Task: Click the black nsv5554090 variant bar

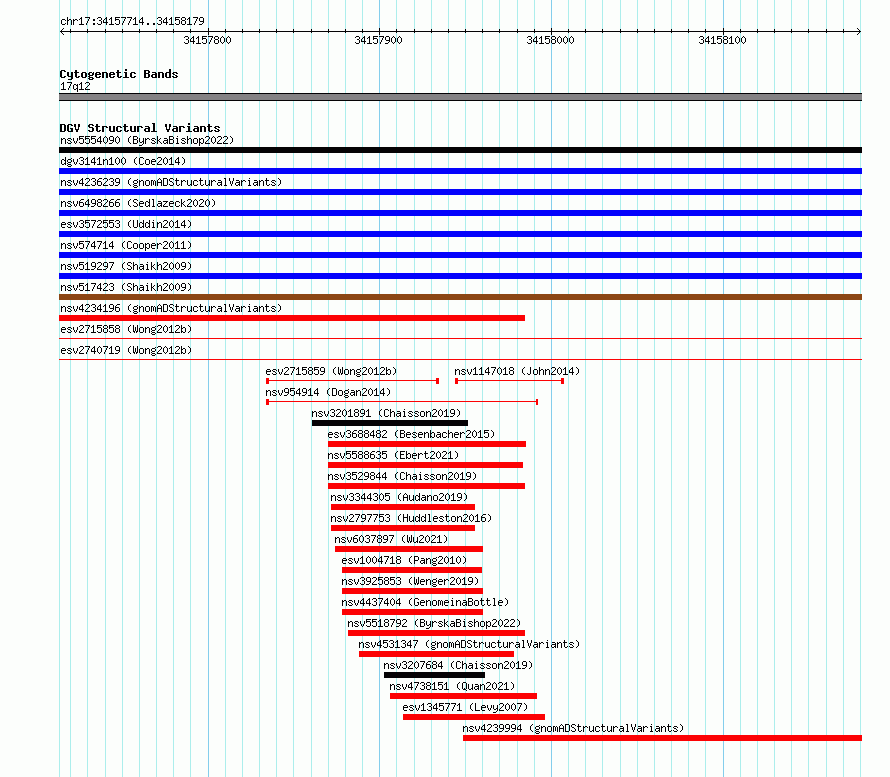Action: click(460, 150)
